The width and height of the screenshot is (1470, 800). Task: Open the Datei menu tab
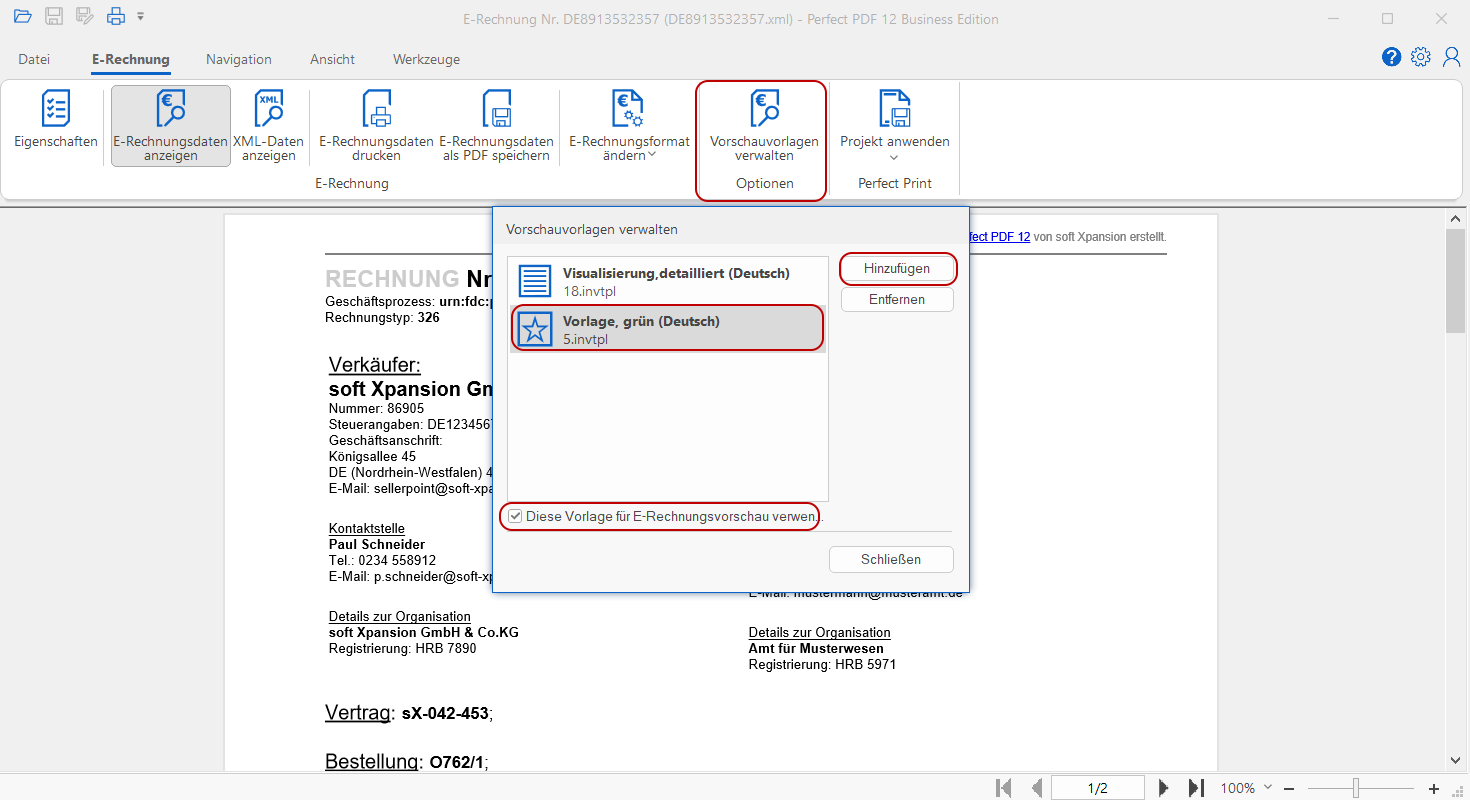pyautogui.click(x=34, y=59)
